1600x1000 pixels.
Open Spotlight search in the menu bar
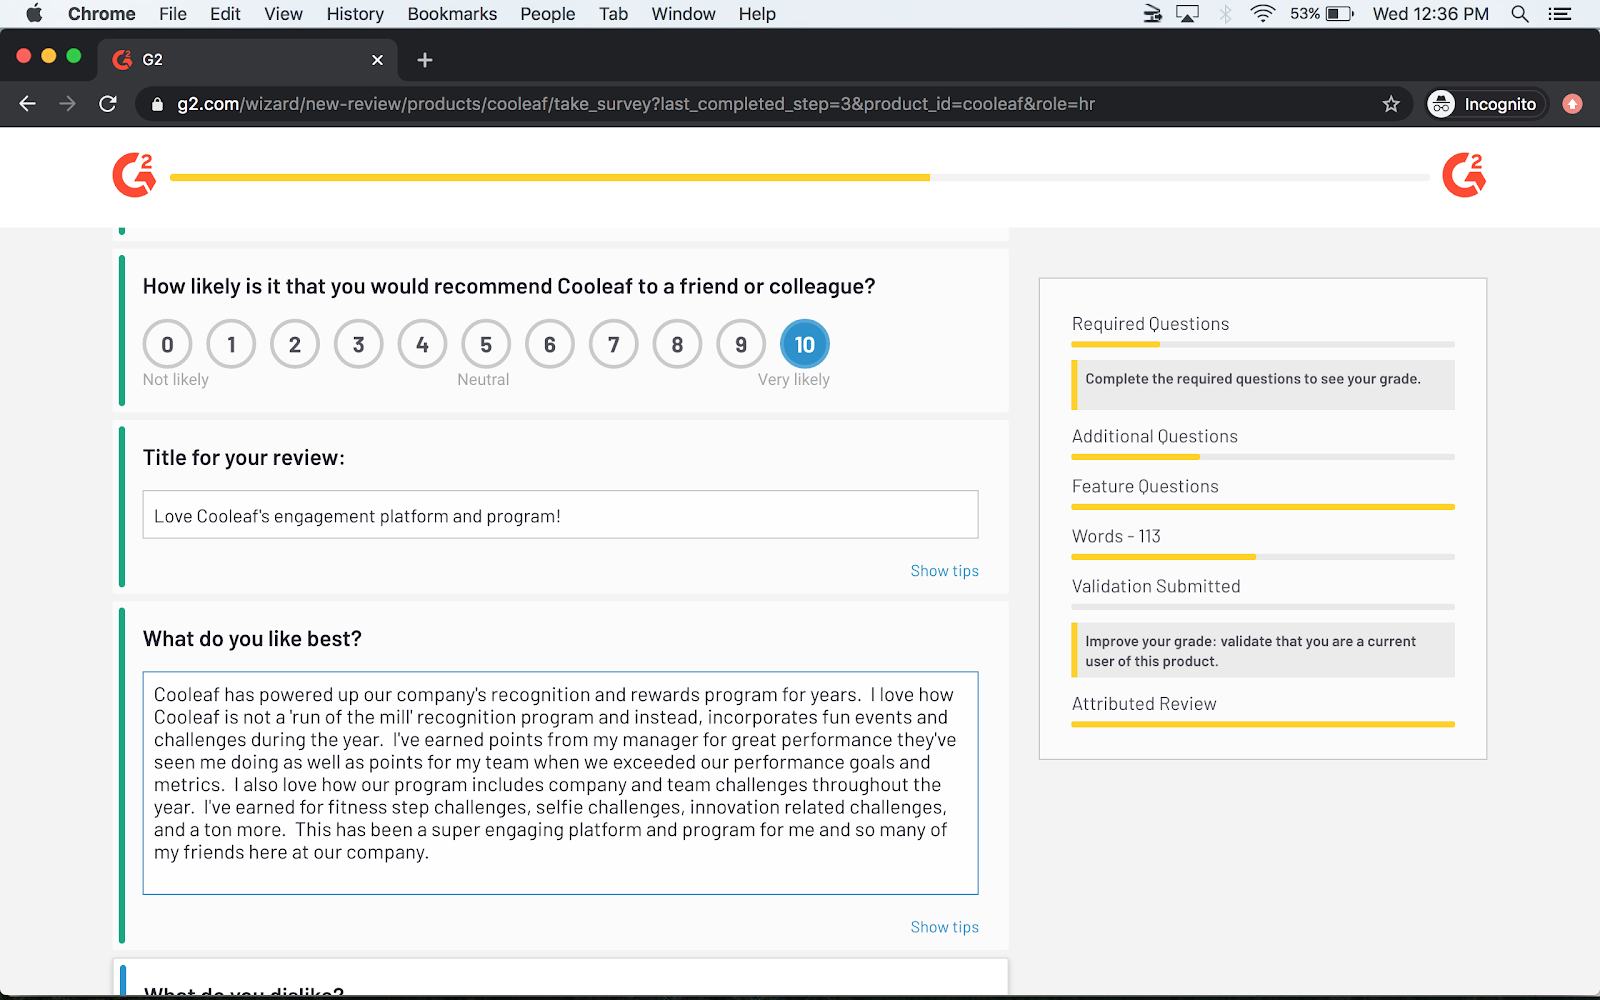pyautogui.click(x=1520, y=14)
